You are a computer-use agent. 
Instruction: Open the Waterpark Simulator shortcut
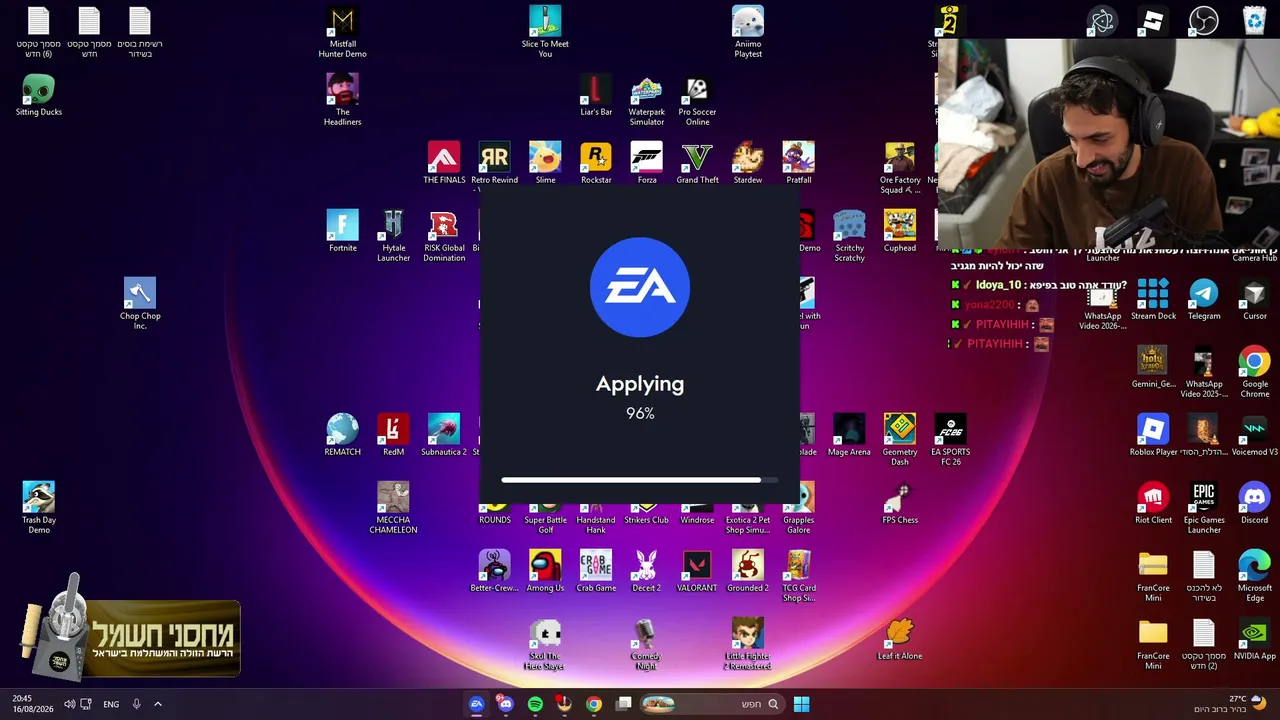(x=647, y=100)
